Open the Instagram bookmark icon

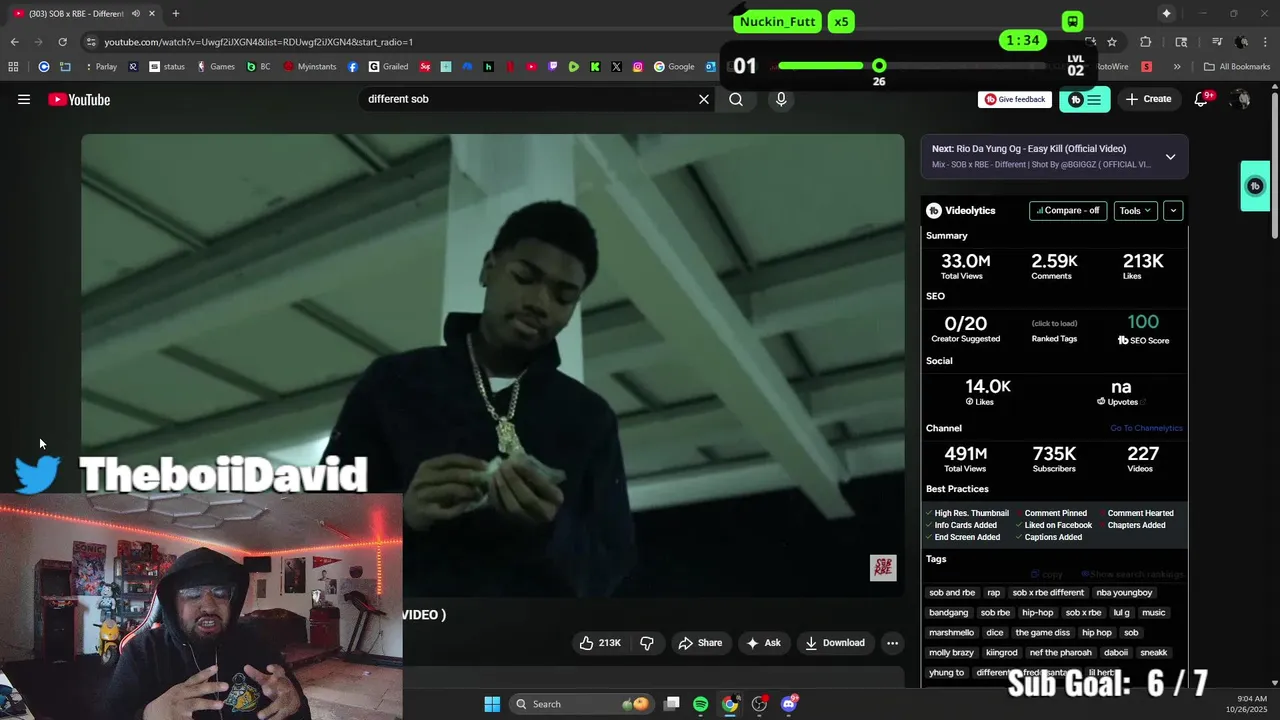click(x=637, y=67)
